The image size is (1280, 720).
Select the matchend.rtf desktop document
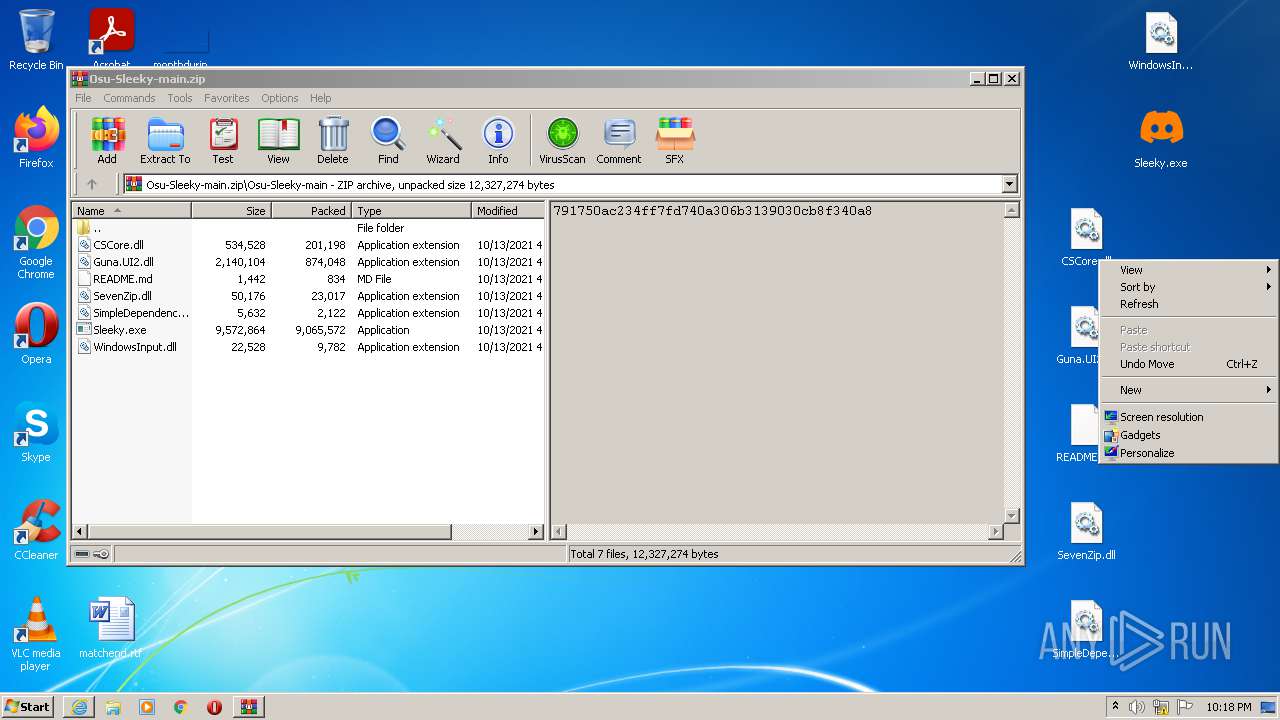(111, 628)
